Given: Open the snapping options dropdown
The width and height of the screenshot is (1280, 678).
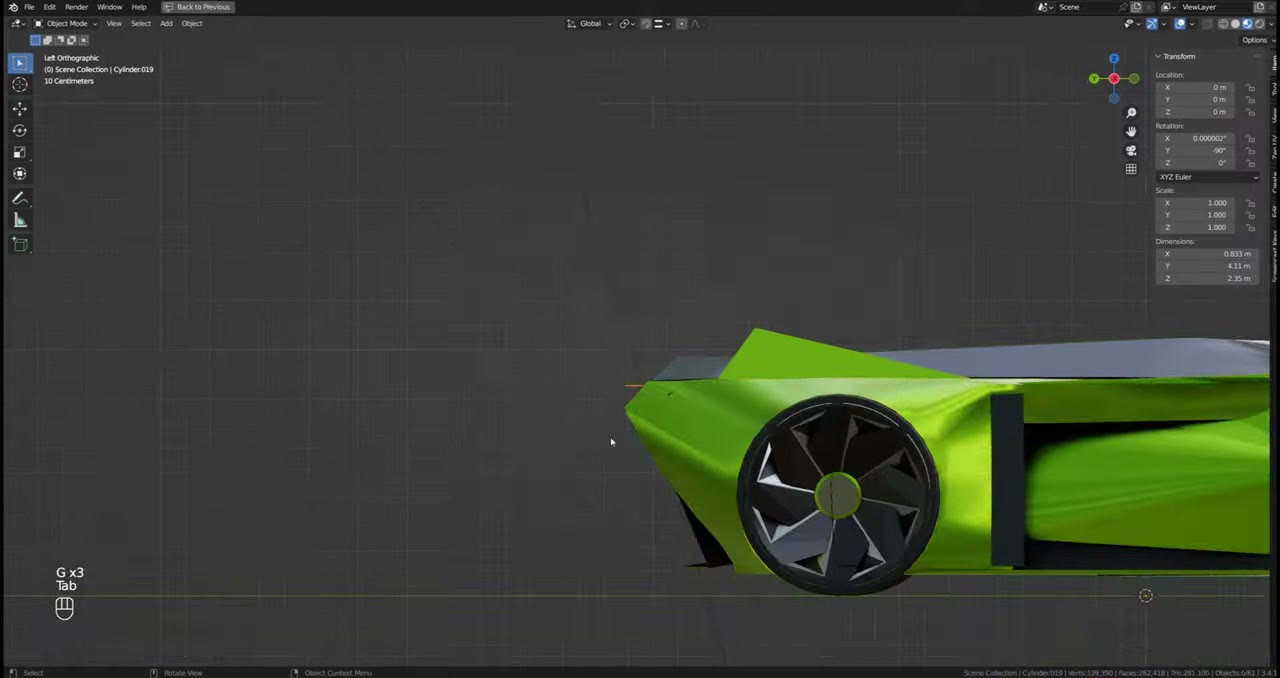Looking at the screenshot, I should coord(663,24).
